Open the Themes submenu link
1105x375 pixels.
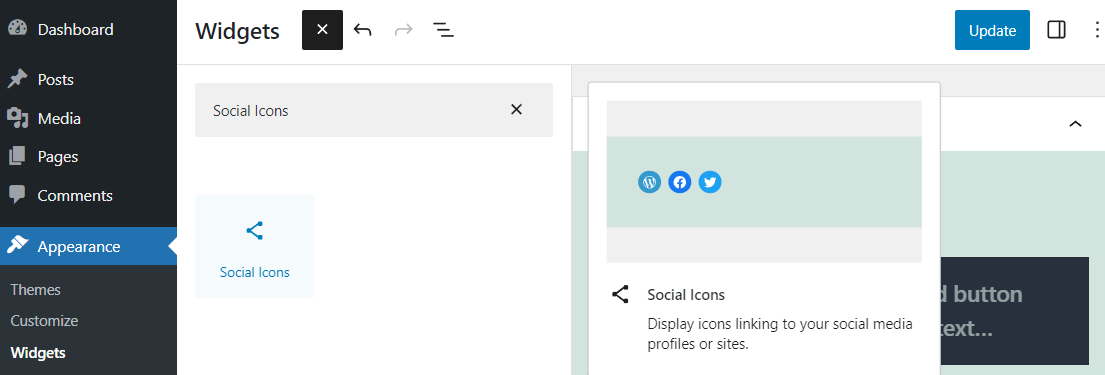[36, 290]
